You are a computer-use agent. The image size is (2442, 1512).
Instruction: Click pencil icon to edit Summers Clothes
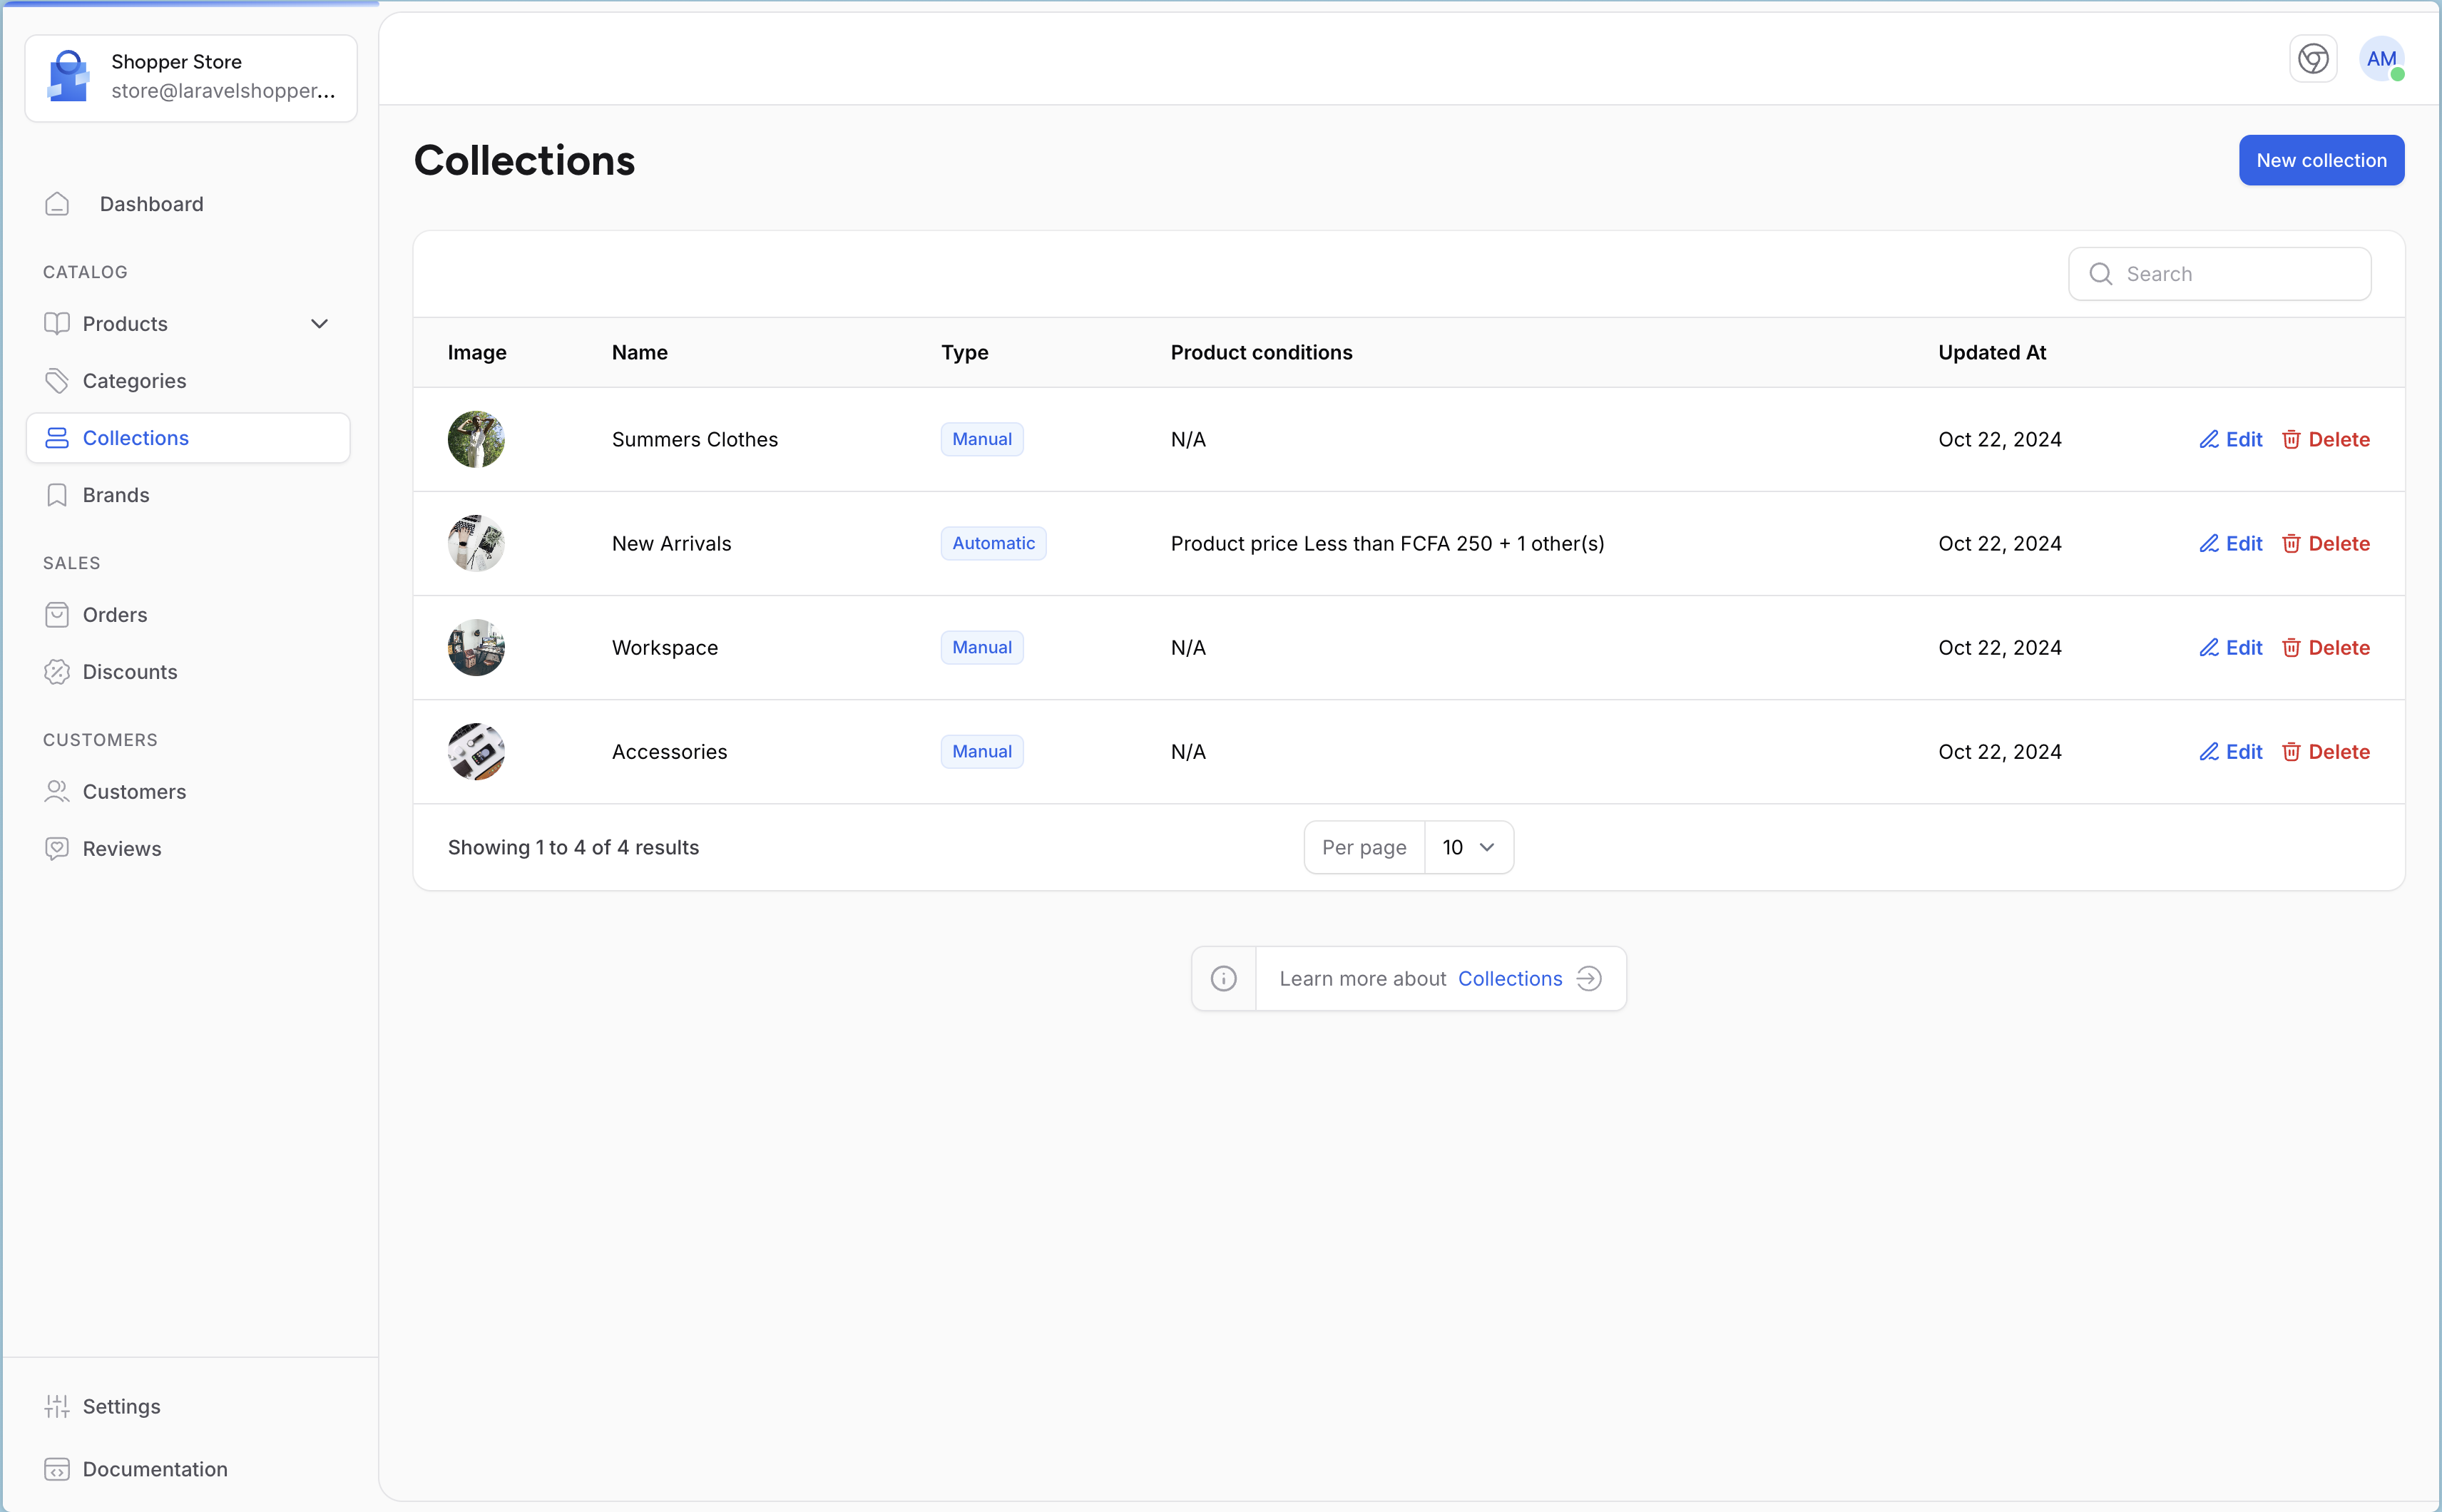[x=2208, y=440]
